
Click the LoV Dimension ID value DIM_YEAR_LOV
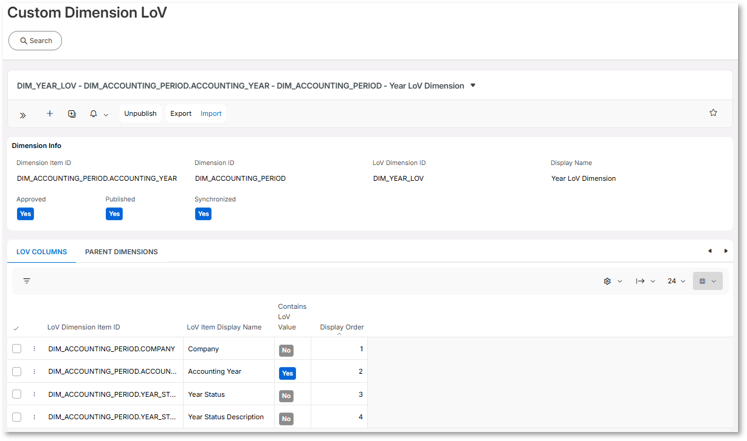click(x=398, y=179)
